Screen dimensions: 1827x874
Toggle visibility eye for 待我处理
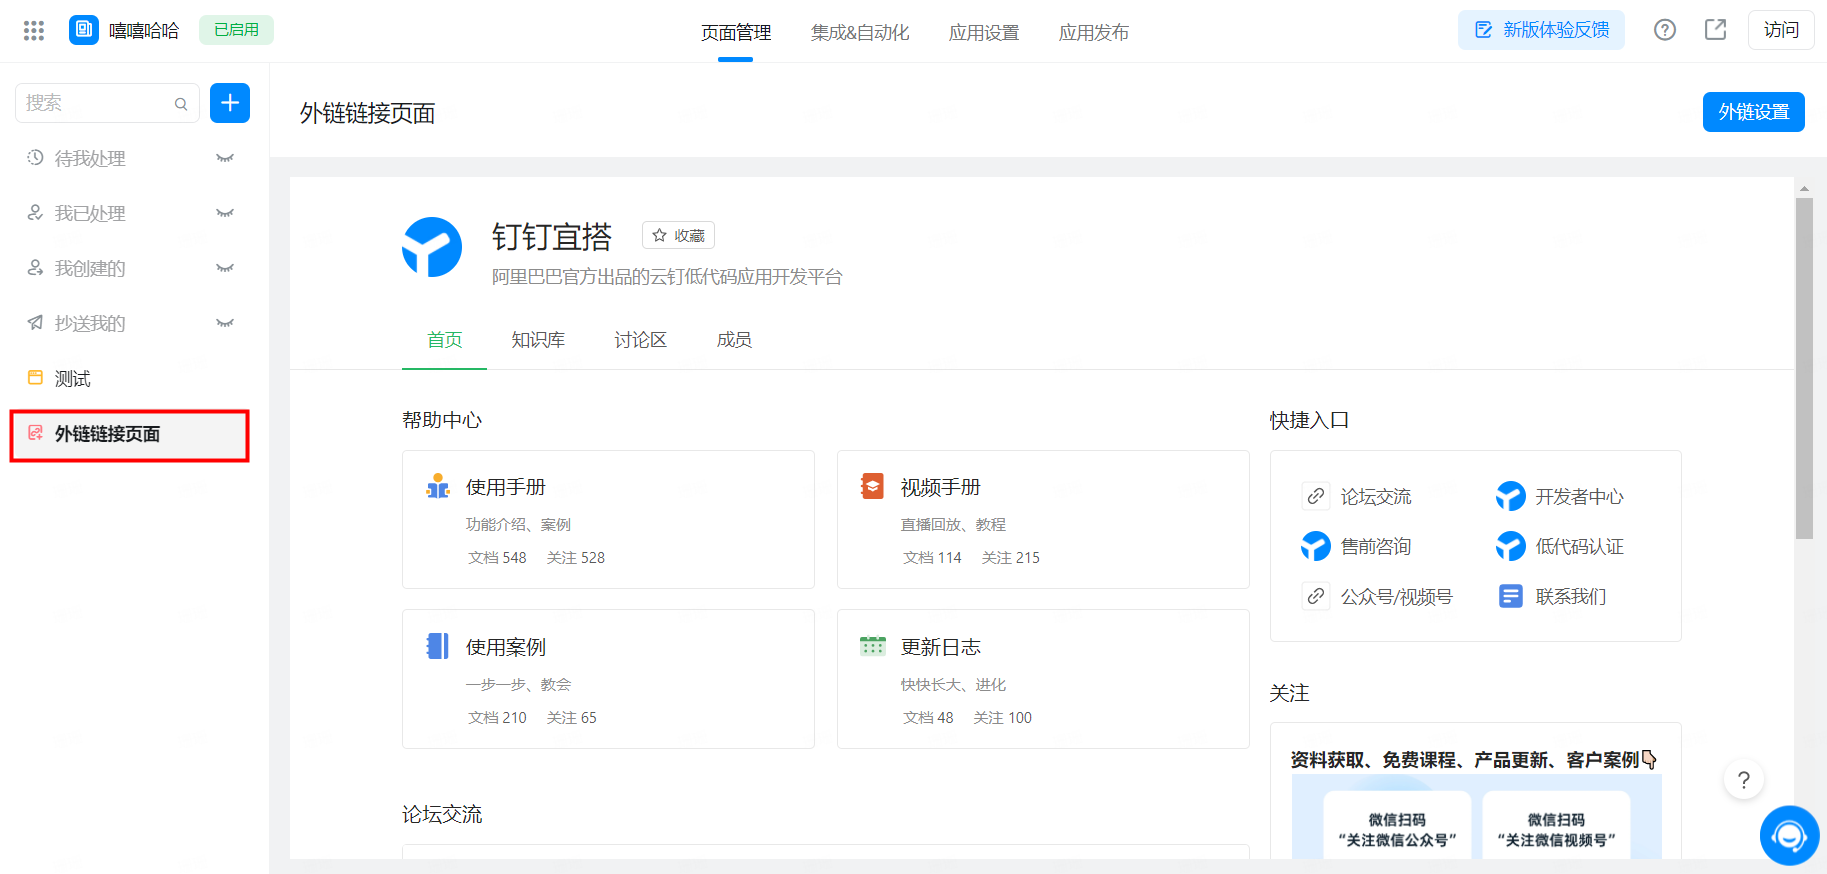click(225, 158)
